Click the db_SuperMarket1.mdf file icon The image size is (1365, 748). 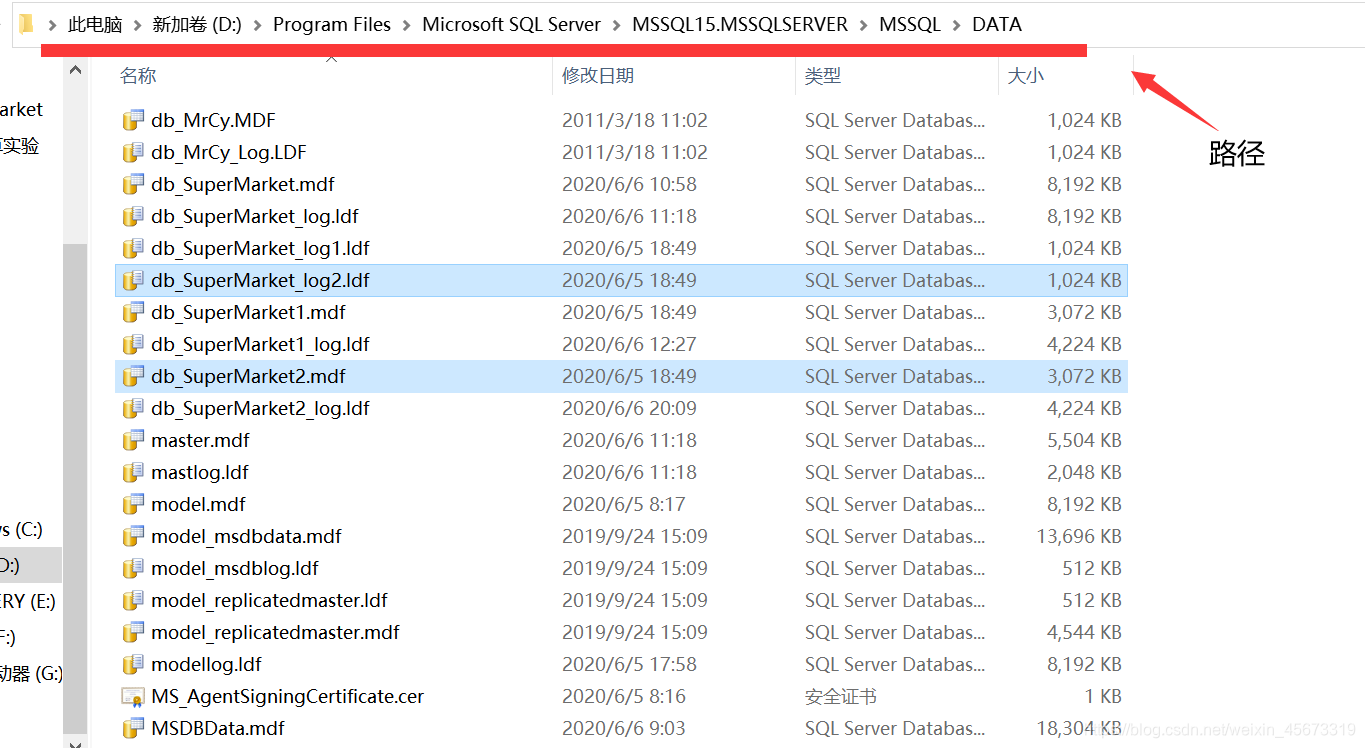[x=132, y=312]
